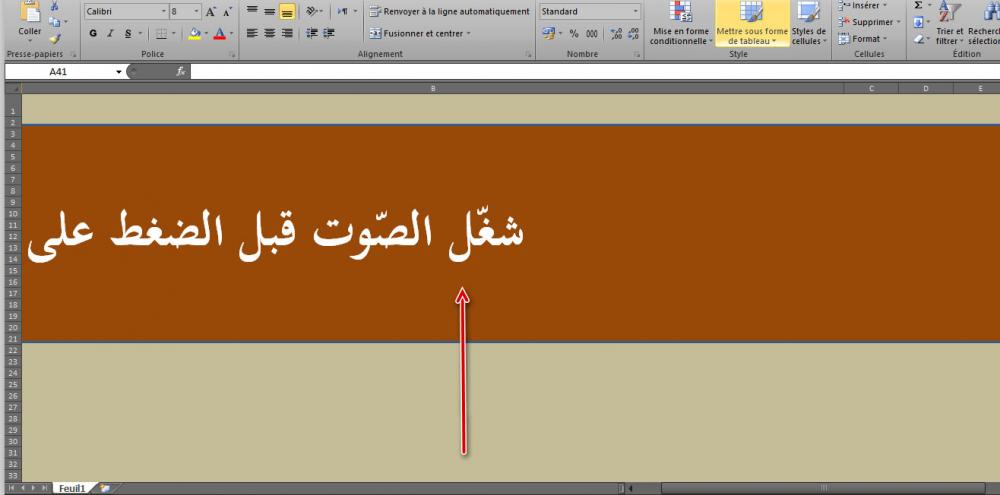Open Styles de cellules gallery

click(809, 23)
